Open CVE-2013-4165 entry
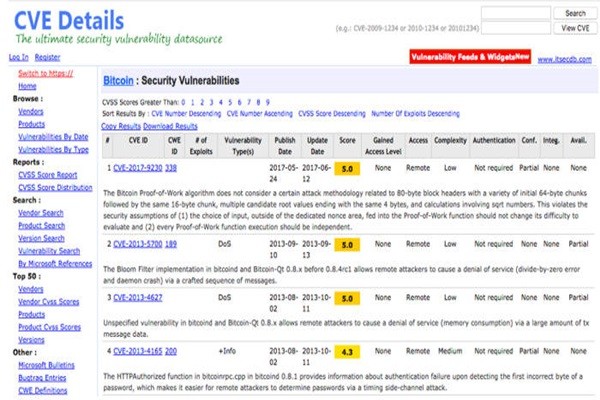600x400 pixels. click(138, 351)
